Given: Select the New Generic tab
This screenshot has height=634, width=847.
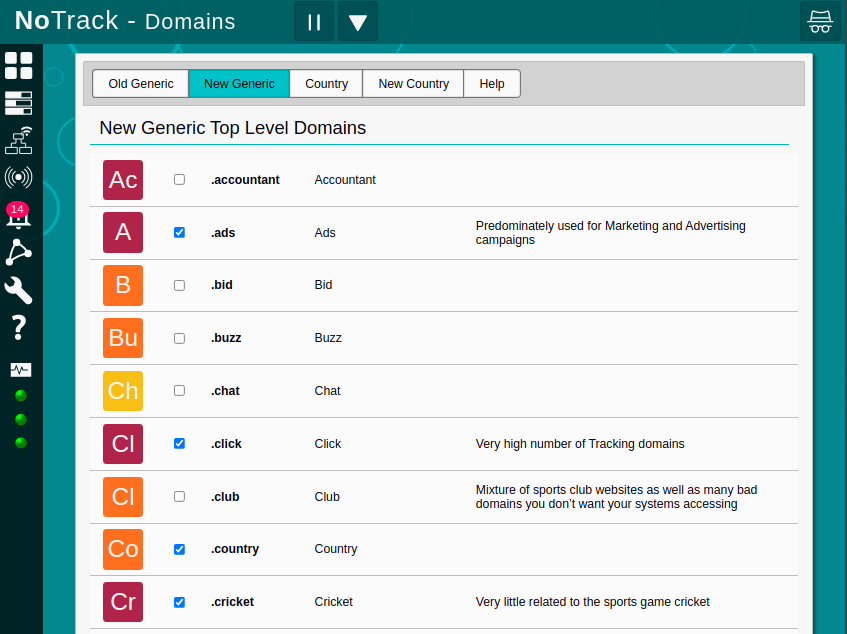Looking at the screenshot, I should (239, 84).
